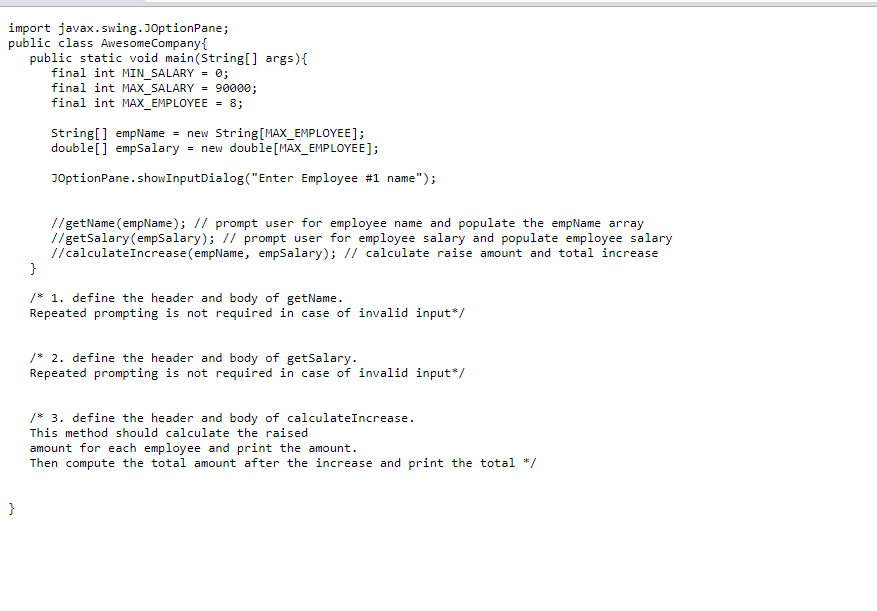This screenshot has width=877, height=611.
Task: Click inside the "Enter Employee #1 name" string
Action: coord(336,178)
